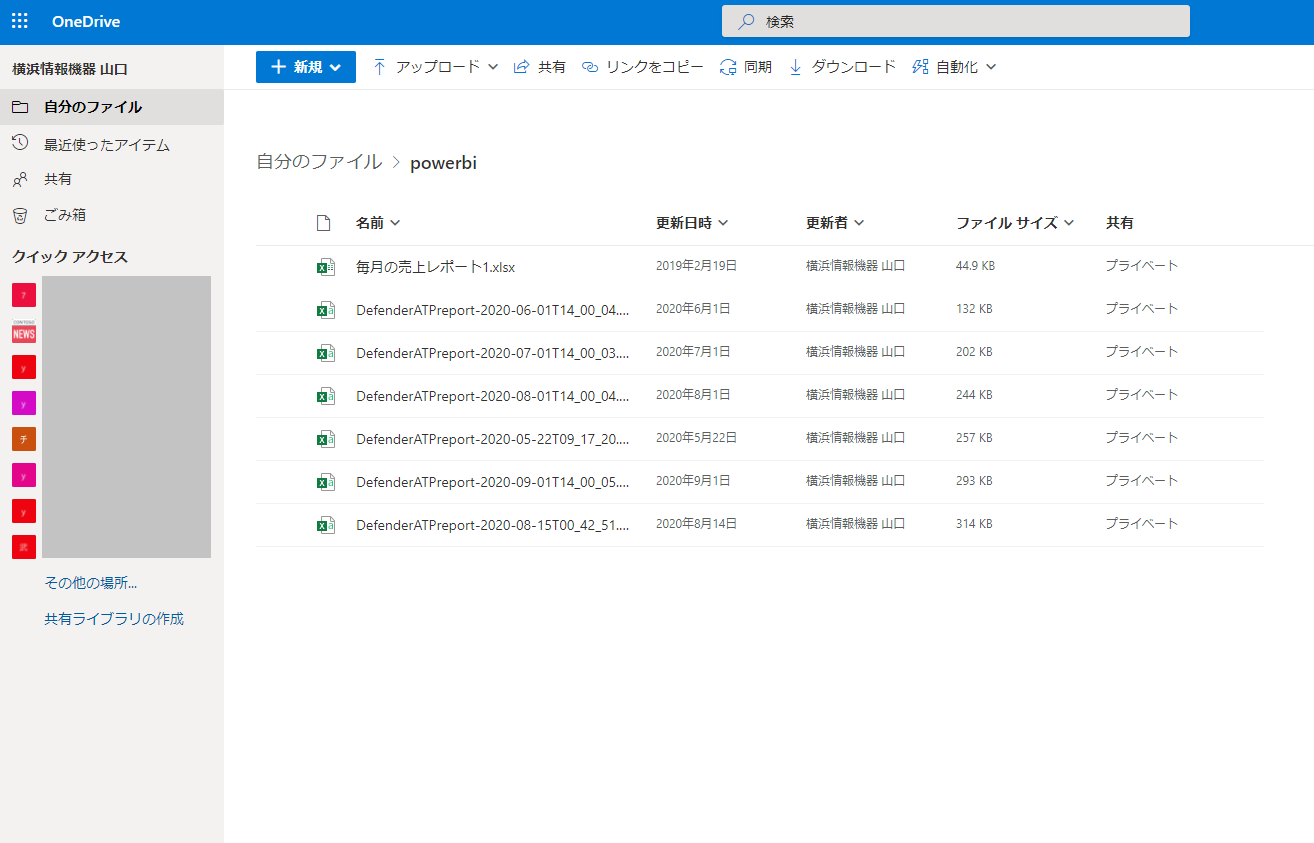This screenshot has width=1314, height=843.
Task: Click the file type column header icon
Action: point(323,223)
